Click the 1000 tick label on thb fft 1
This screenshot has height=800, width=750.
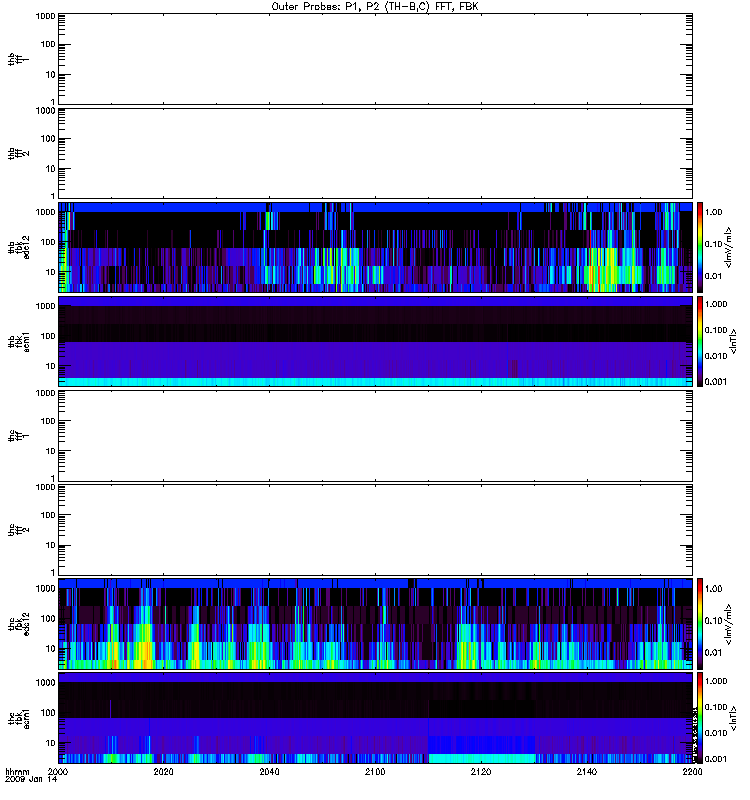click(x=45, y=17)
